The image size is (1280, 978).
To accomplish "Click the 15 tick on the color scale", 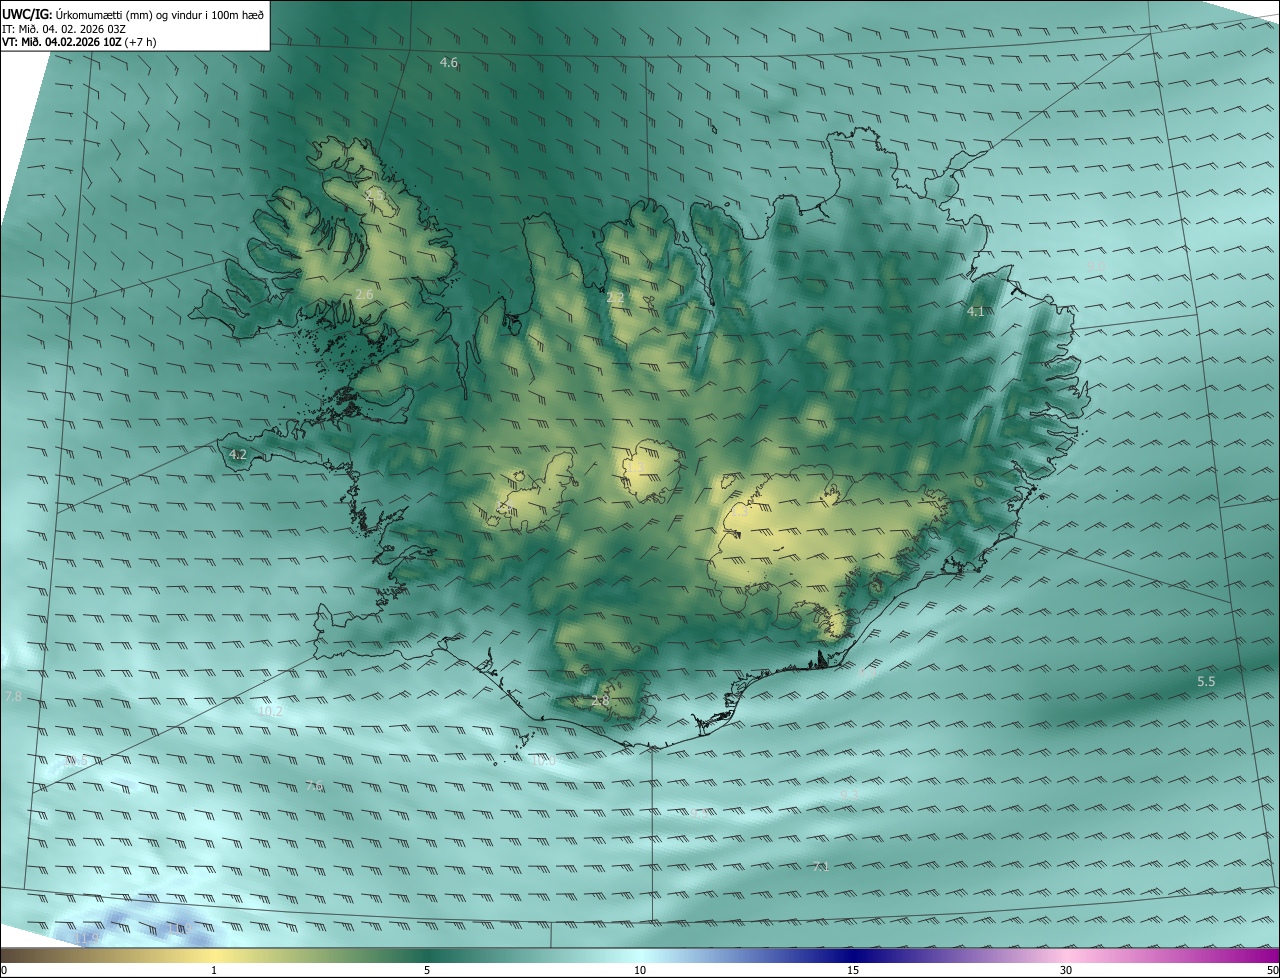I will point(853,970).
